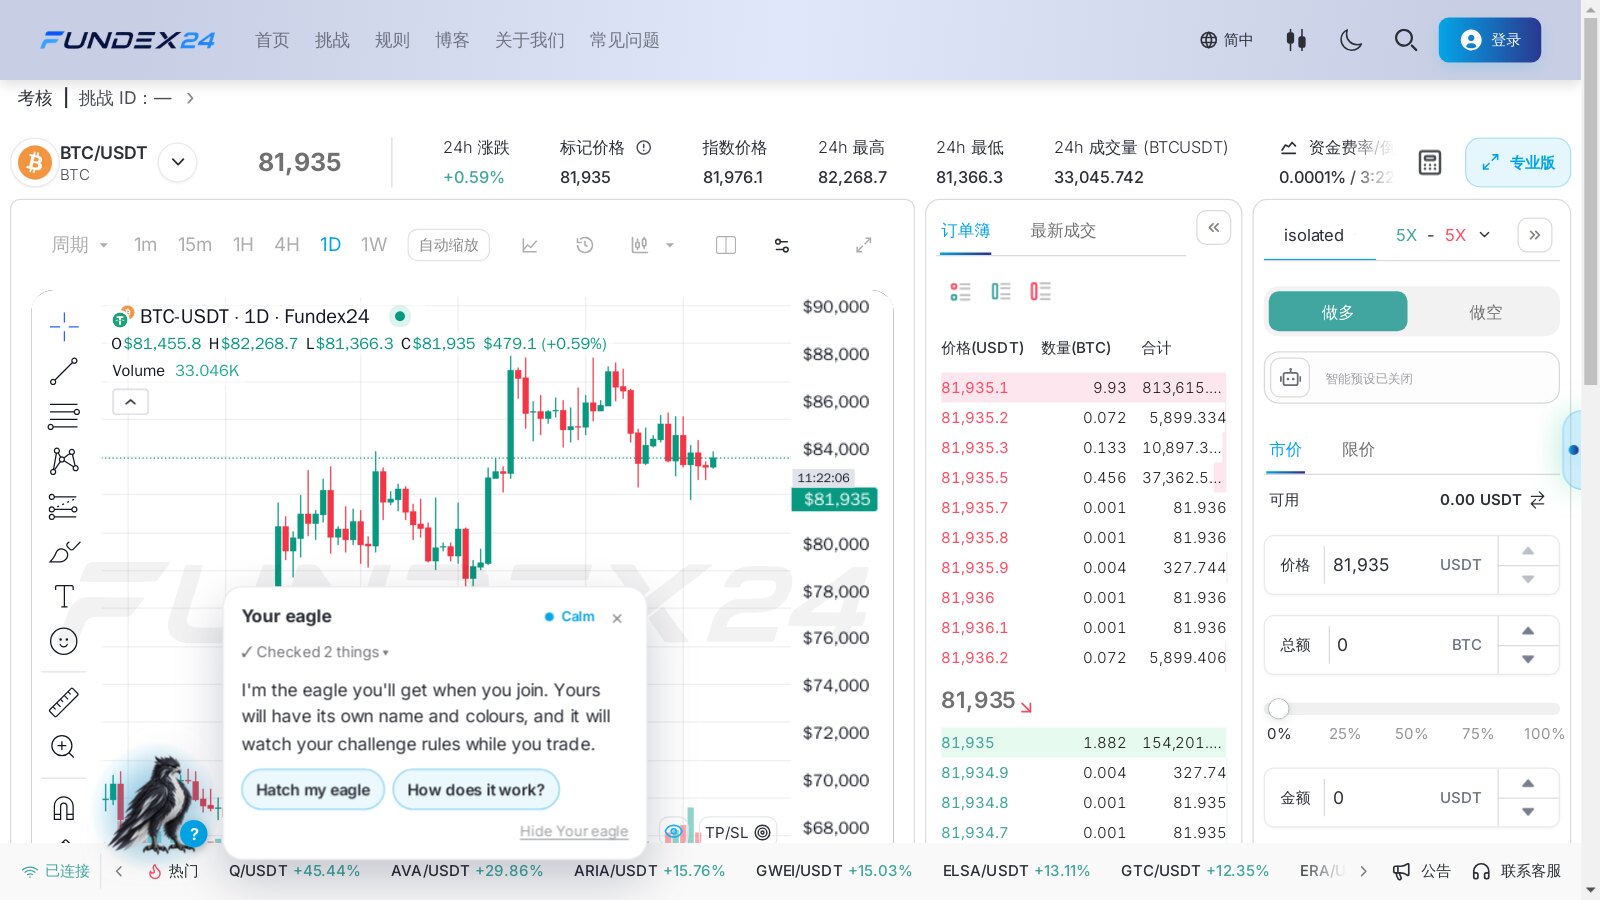The image size is (1600, 900).
Task: Select 1W timeframe
Action: tap(374, 245)
